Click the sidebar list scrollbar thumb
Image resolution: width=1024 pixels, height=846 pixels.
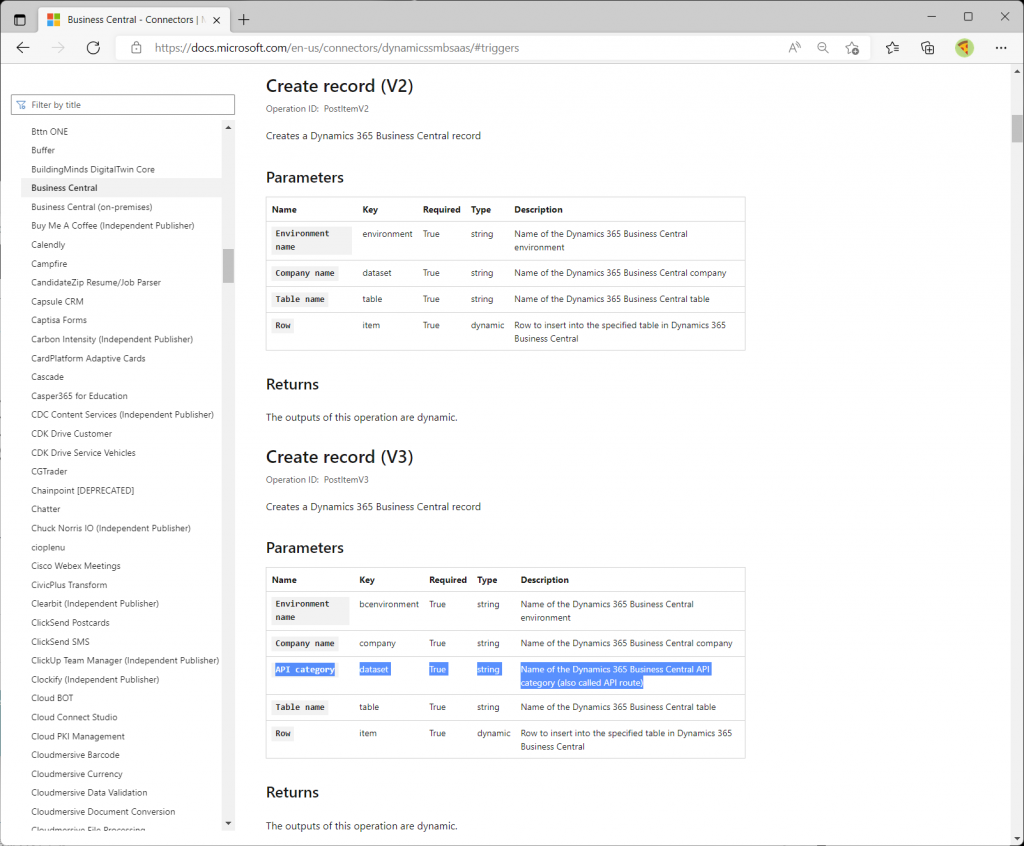pyautogui.click(x=228, y=266)
